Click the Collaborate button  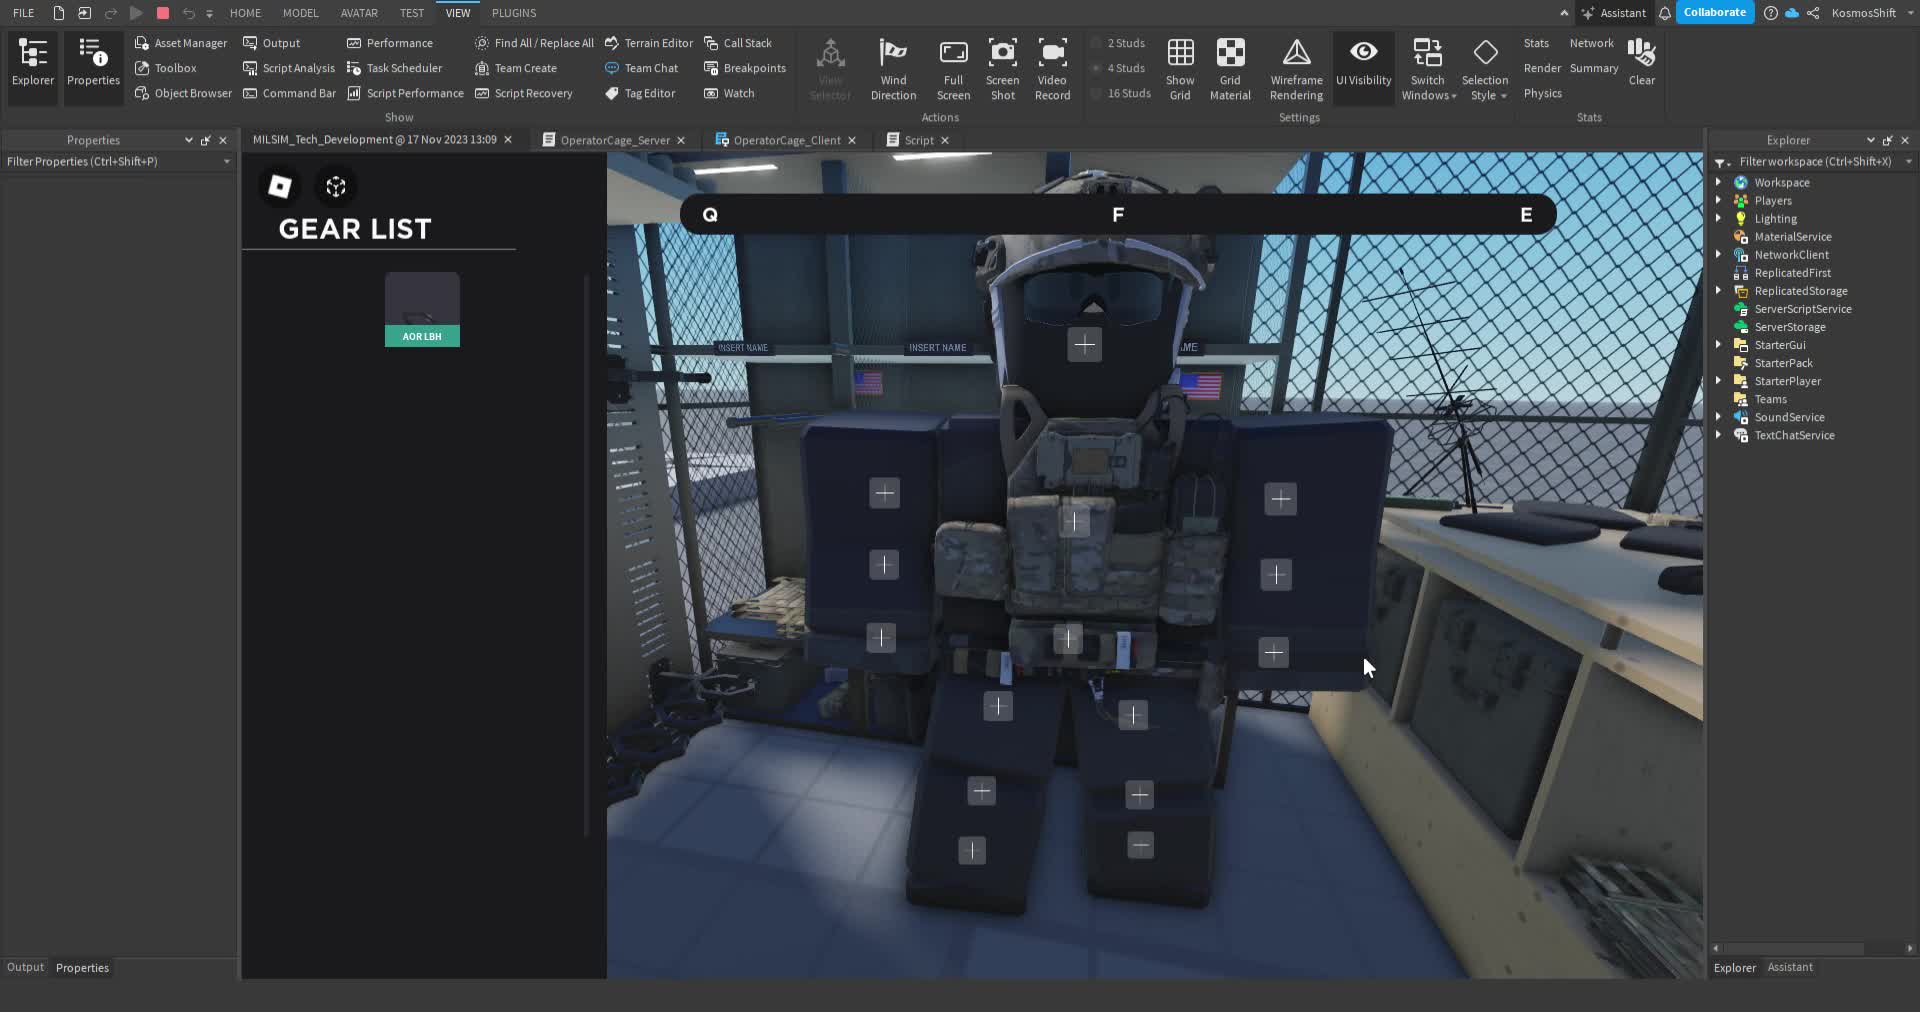pyautogui.click(x=1714, y=12)
